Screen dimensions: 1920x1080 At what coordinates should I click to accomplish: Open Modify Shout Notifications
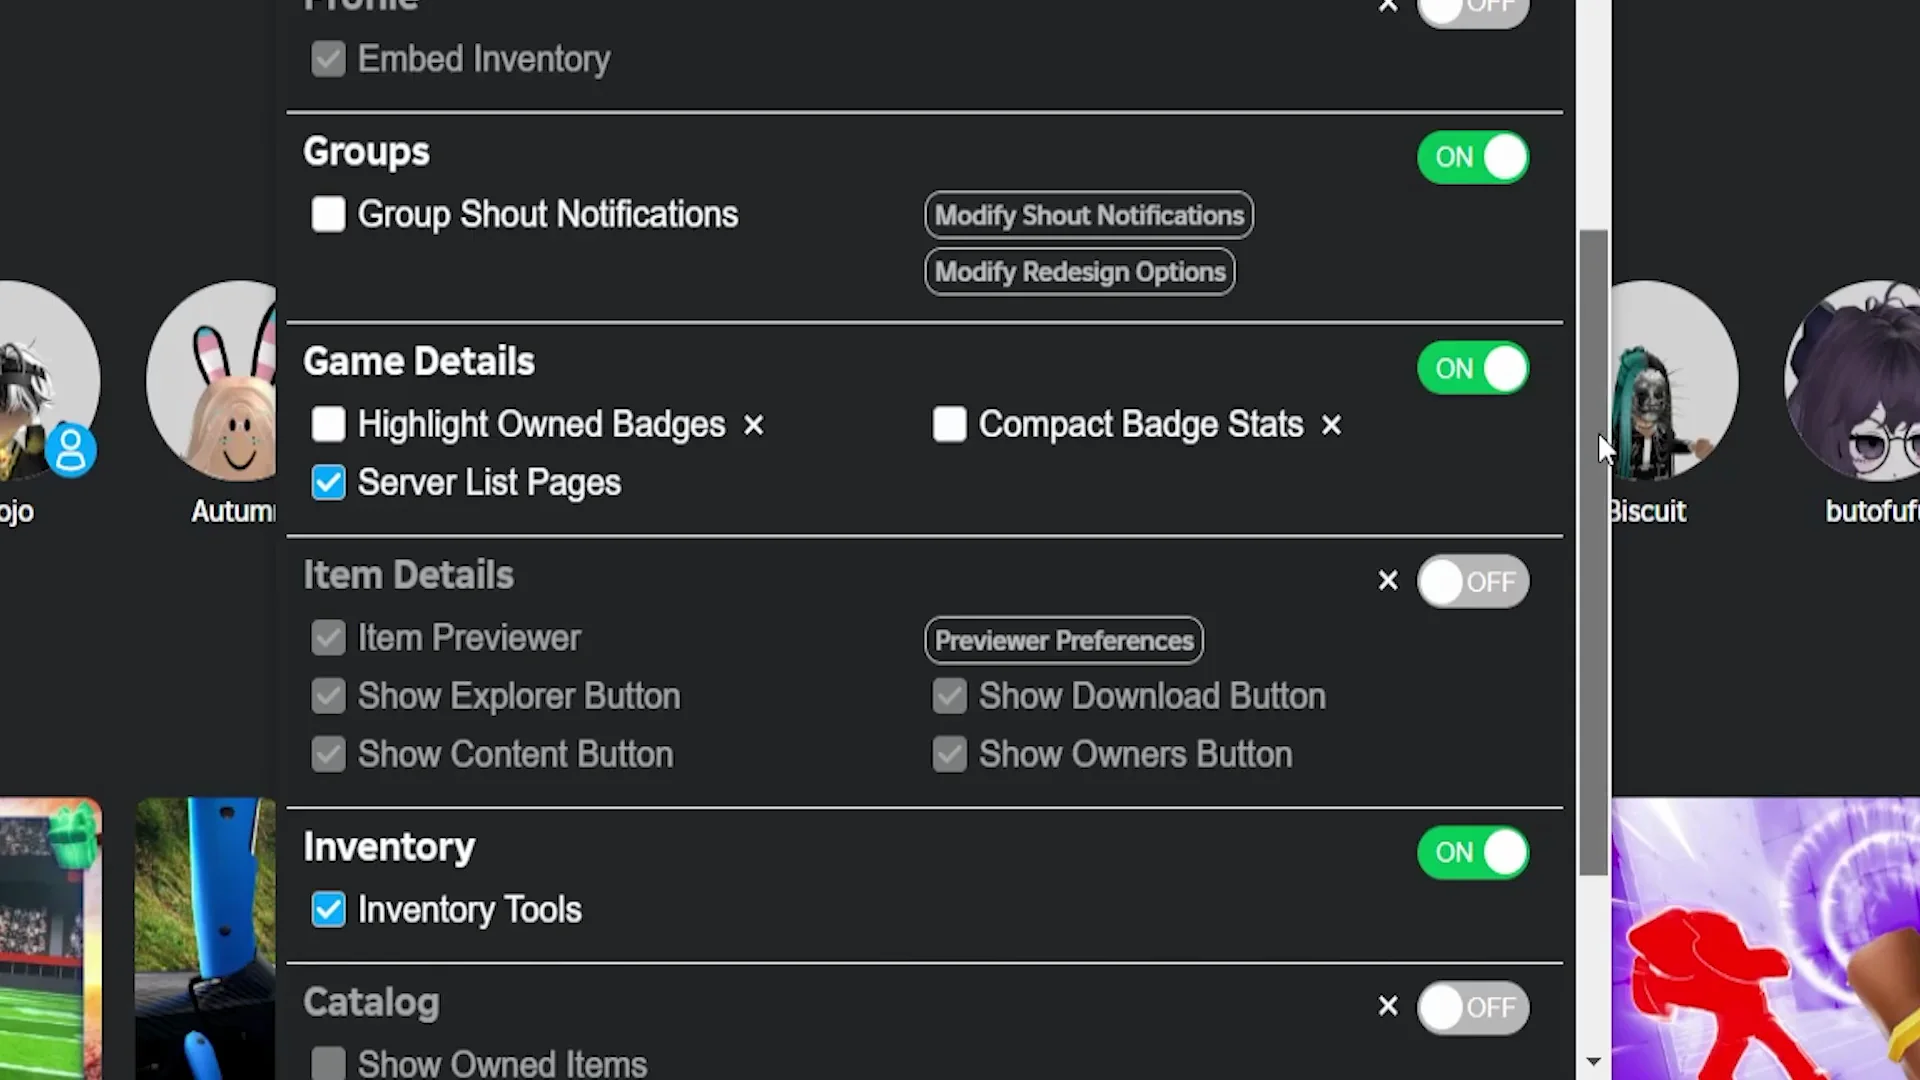coord(1089,215)
